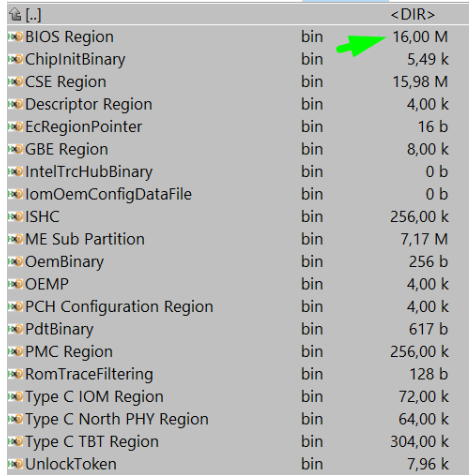Click the Descriptor Region file icon
Viewport: 469px width, 475px height.
click(15, 104)
